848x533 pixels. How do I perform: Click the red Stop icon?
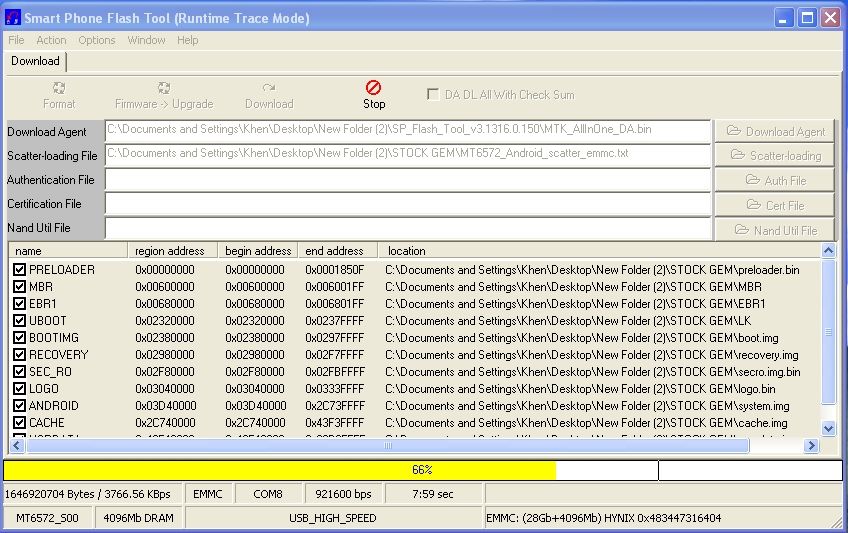(374, 88)
